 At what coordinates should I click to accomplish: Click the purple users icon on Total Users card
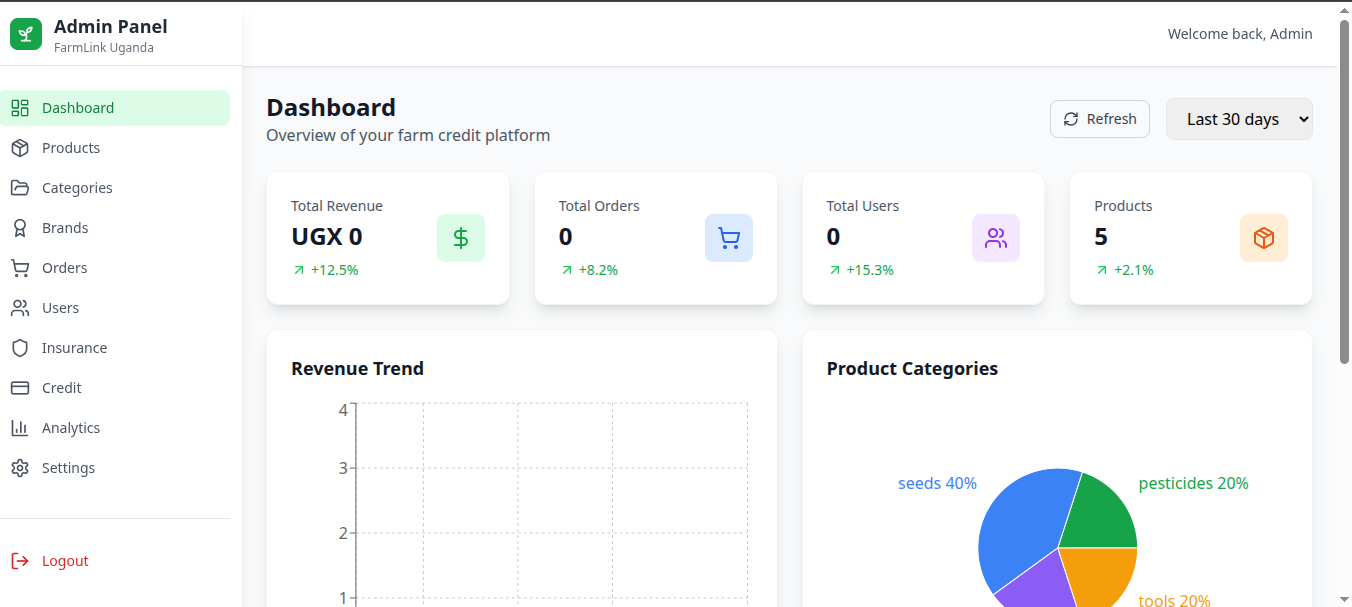coord(996,238)
